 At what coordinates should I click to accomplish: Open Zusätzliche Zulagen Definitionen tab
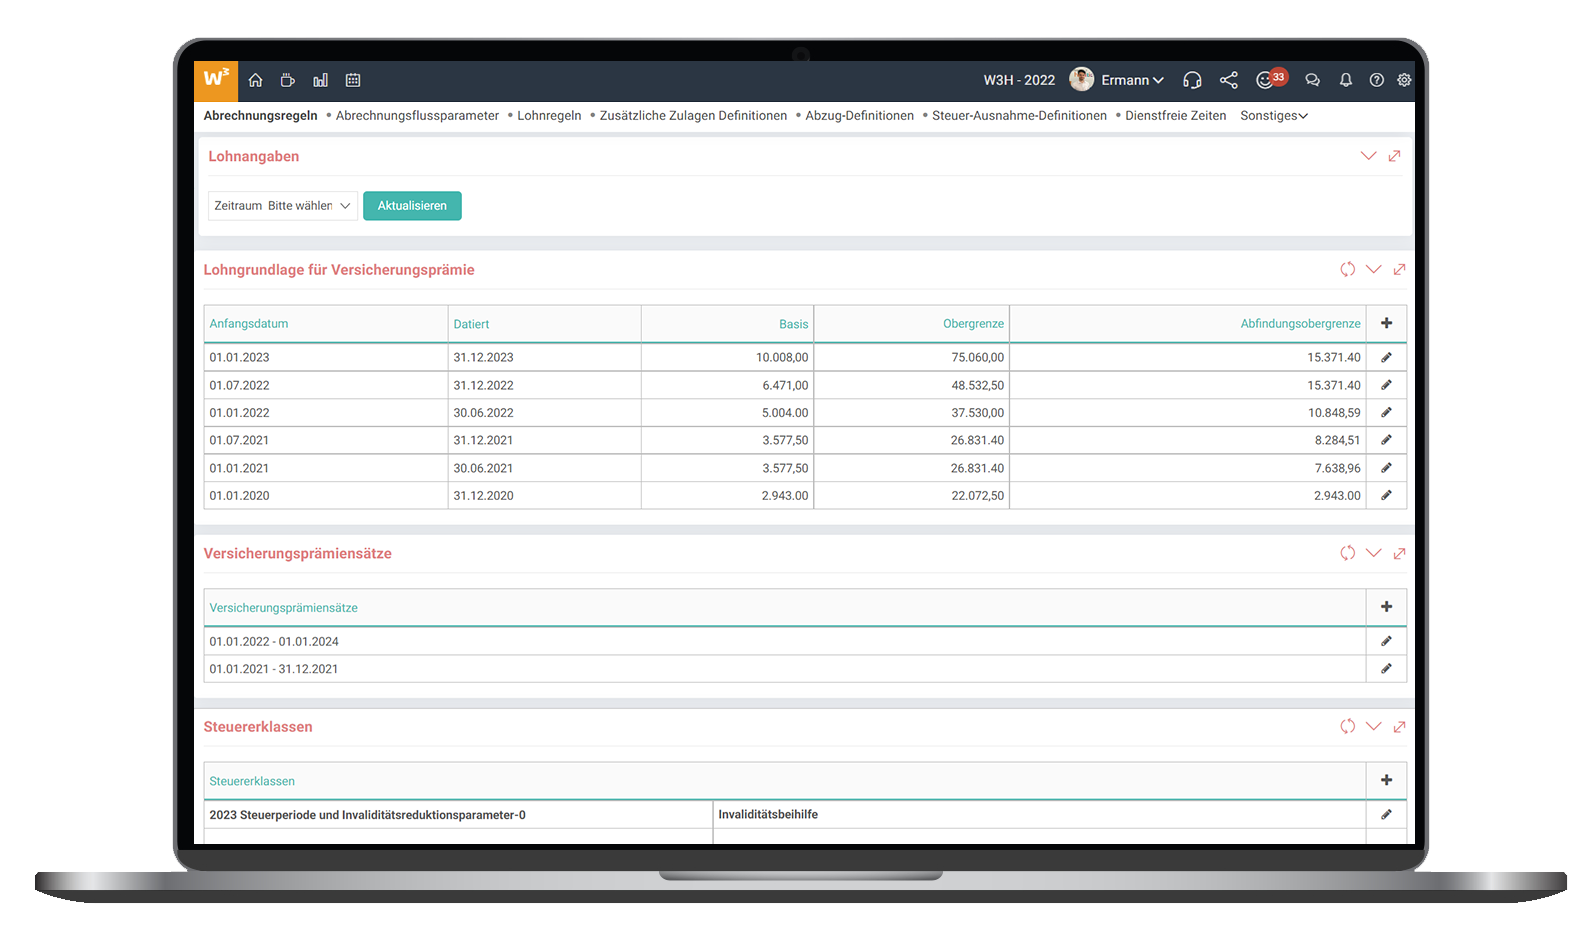tap(693, 116)
